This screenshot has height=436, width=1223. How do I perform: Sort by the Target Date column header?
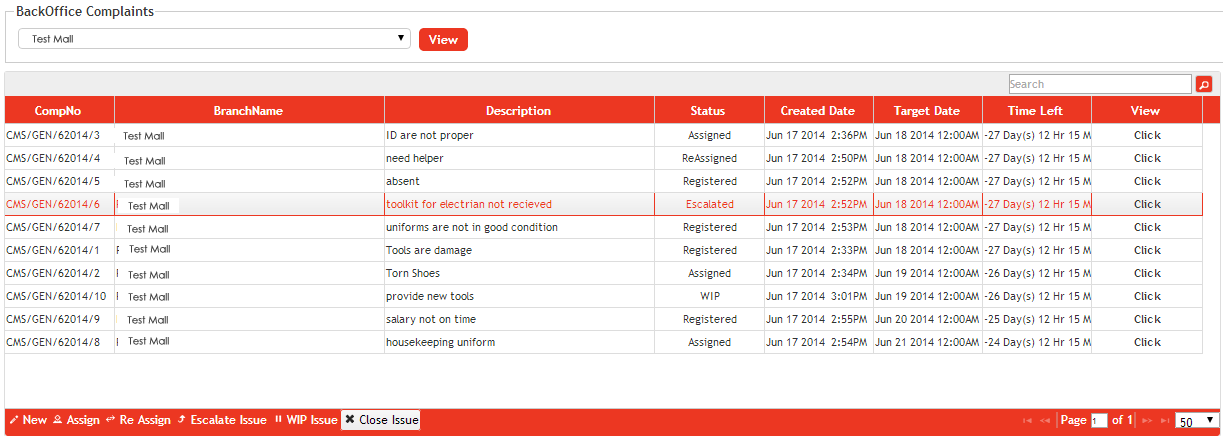(x=927, y=111)
